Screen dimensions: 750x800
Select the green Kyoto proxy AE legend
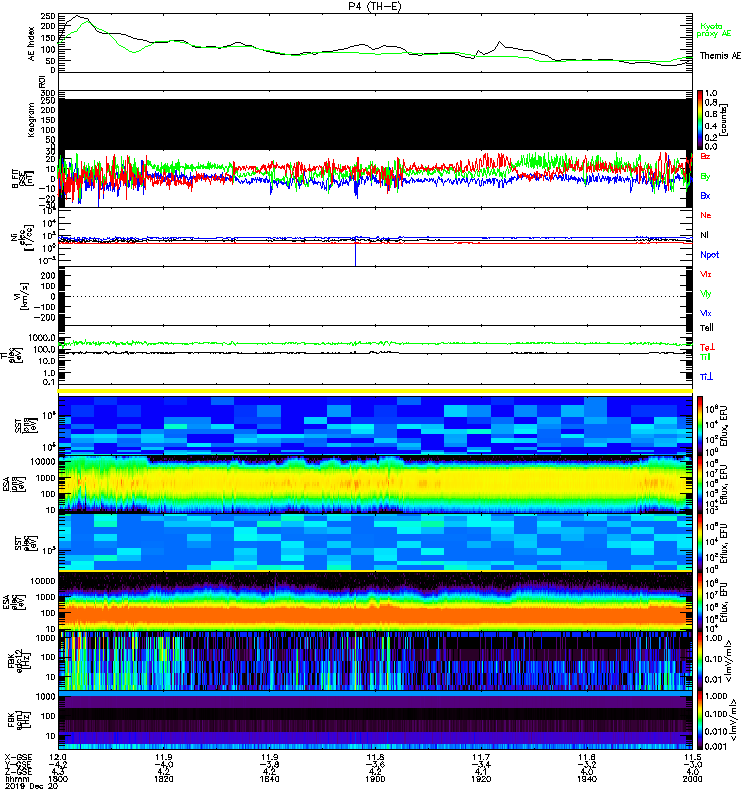[x=713, y=30]
